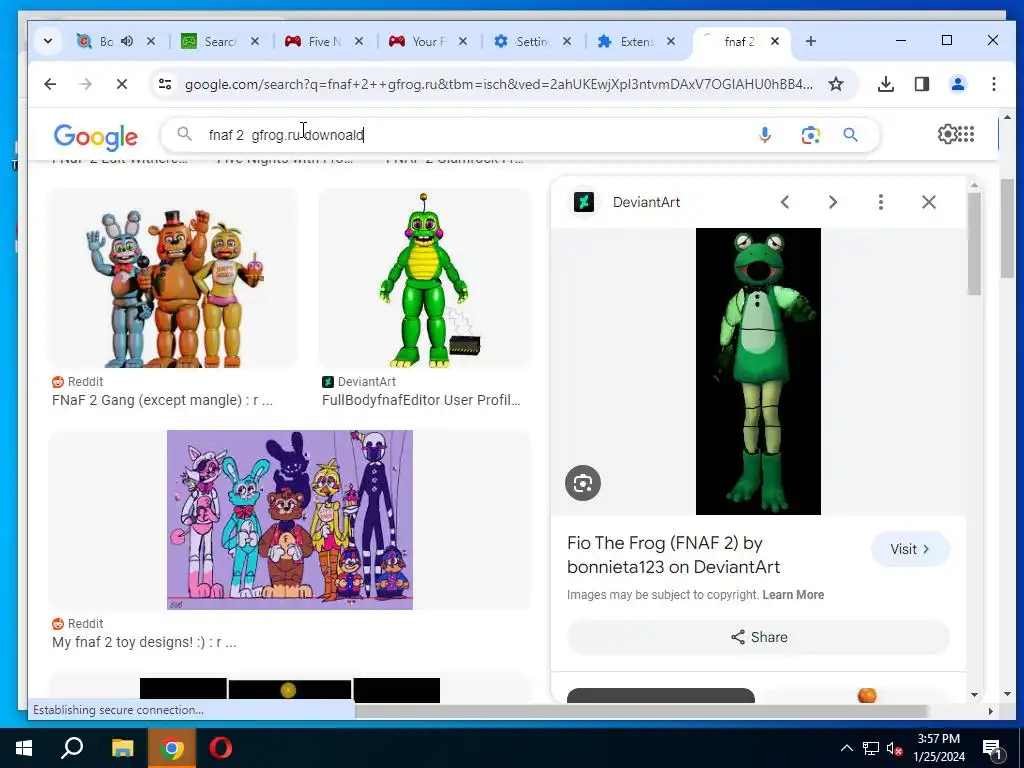Switch to the Extensions tab
This screenshot has height=768, width=1024.
coord(635,41)
